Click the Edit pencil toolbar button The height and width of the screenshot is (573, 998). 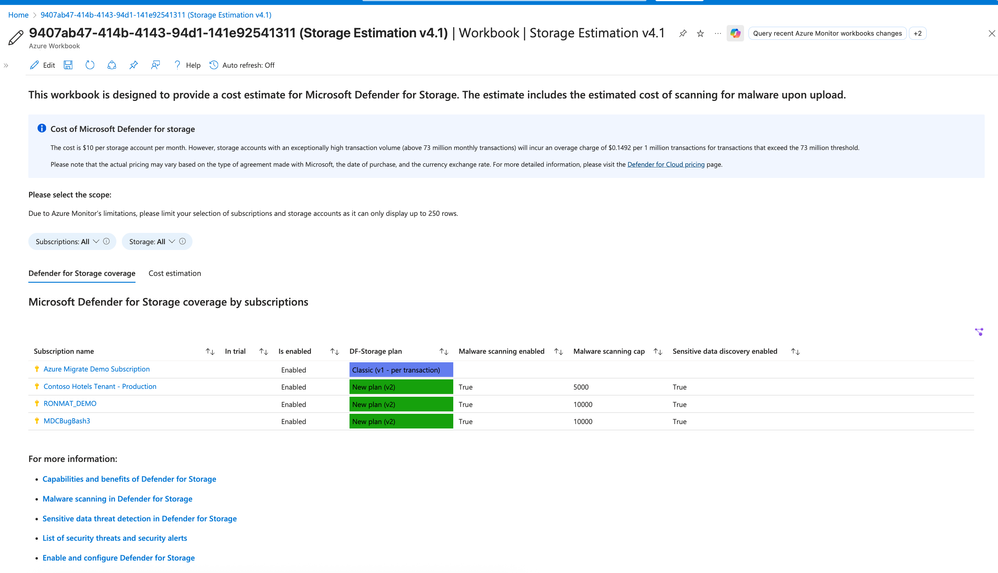[42, 65]
